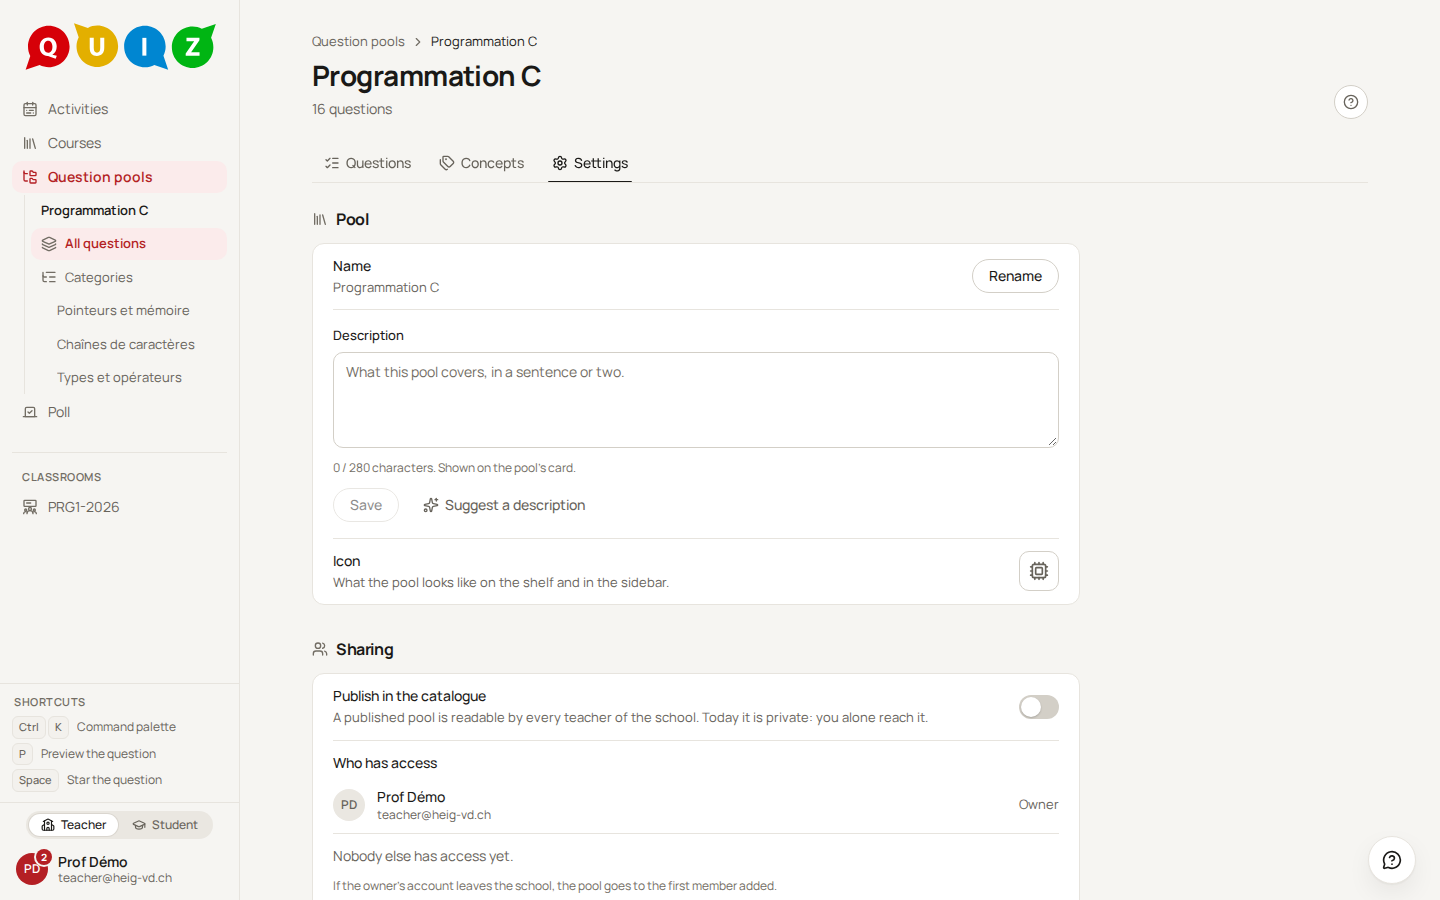Click the Sharing section people icon

click(x=320, y=650)
